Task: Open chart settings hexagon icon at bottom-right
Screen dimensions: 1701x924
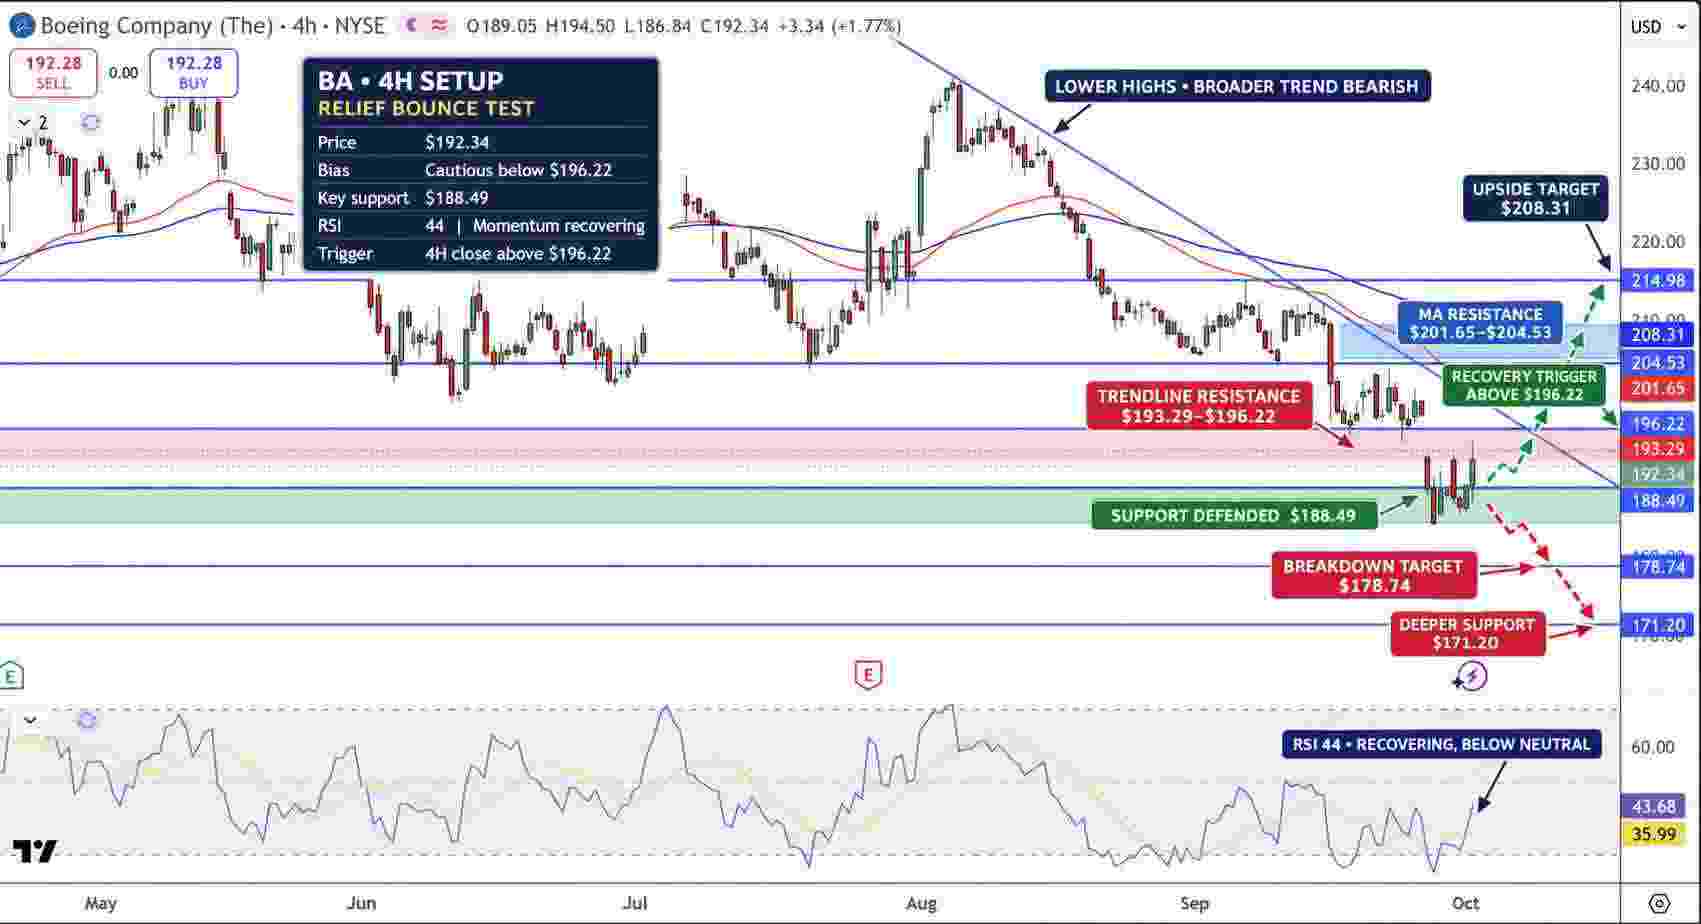Action: tap(1659, 903)
